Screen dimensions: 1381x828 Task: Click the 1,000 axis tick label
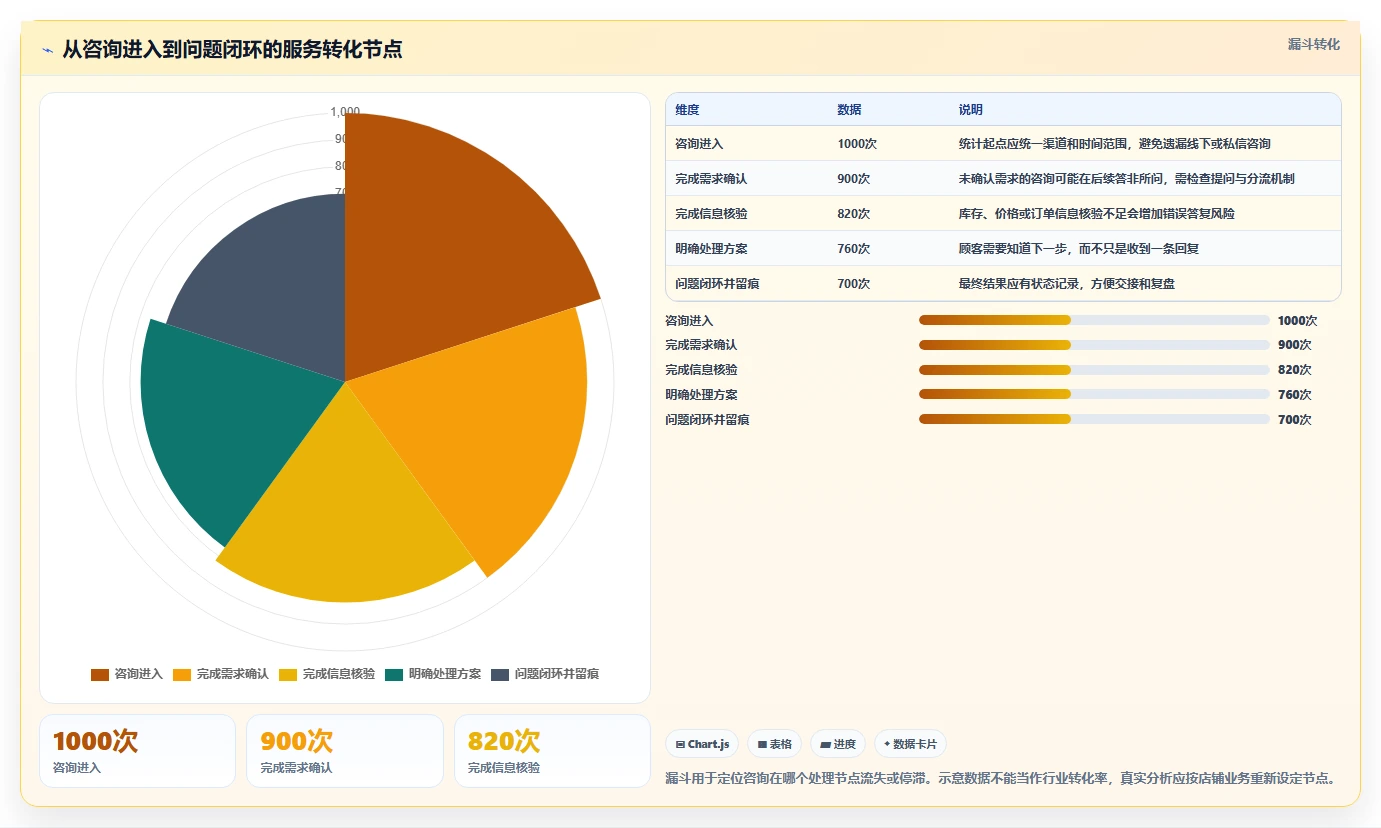(x=345, y=112)
